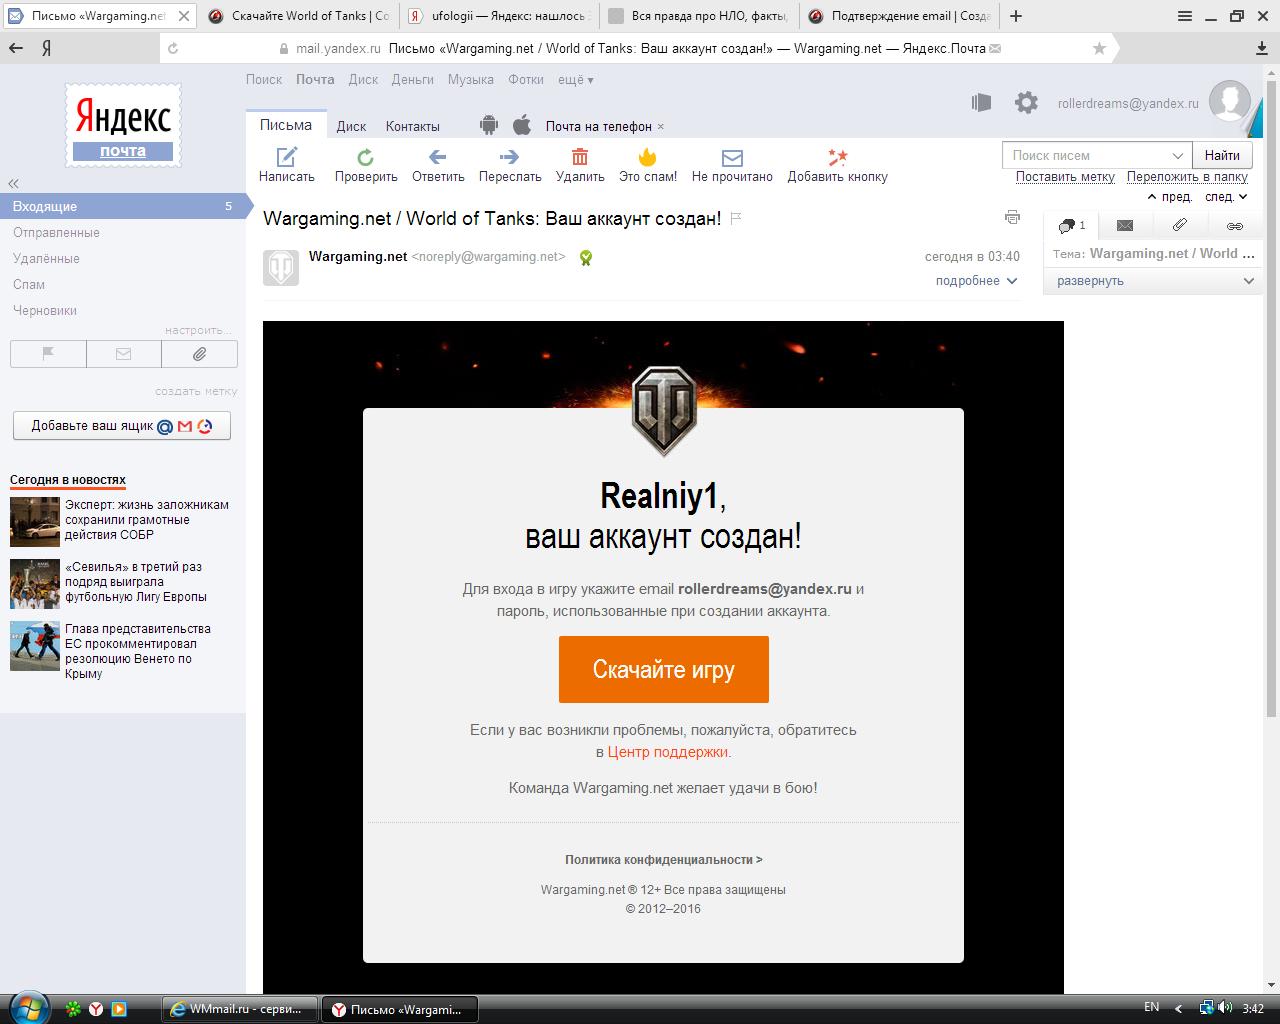Click the orange Скачайте игру button
The height and width of the screenshot is (1024, 1280).
coord(664,669)
